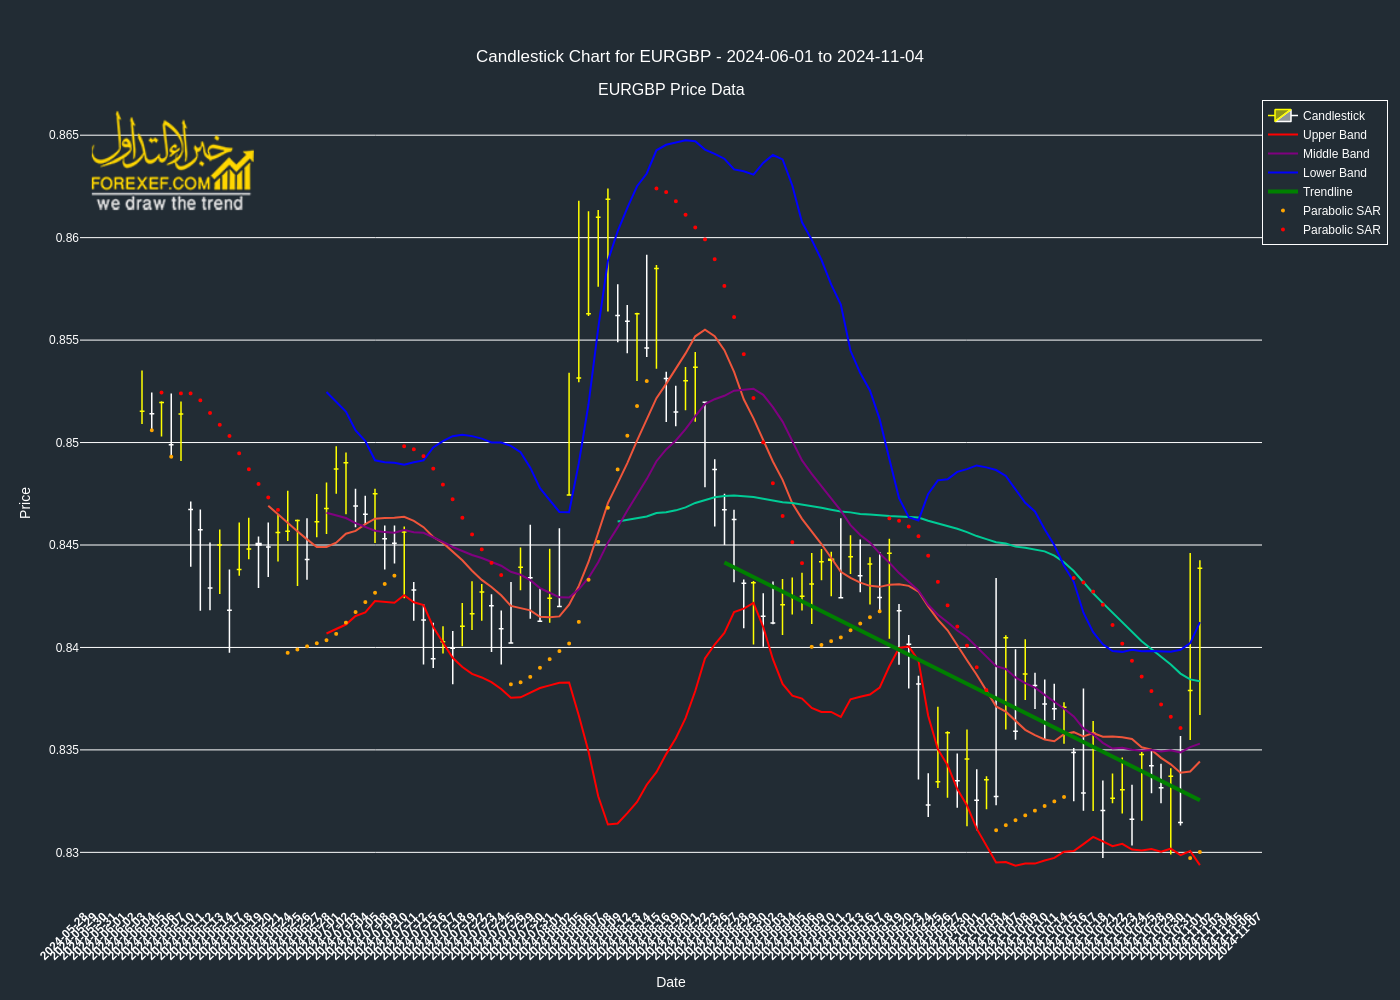This screenshot has height=1000, width=1400.
Task: Hide the Lower Band series via legend
Action: point(1324,173)
